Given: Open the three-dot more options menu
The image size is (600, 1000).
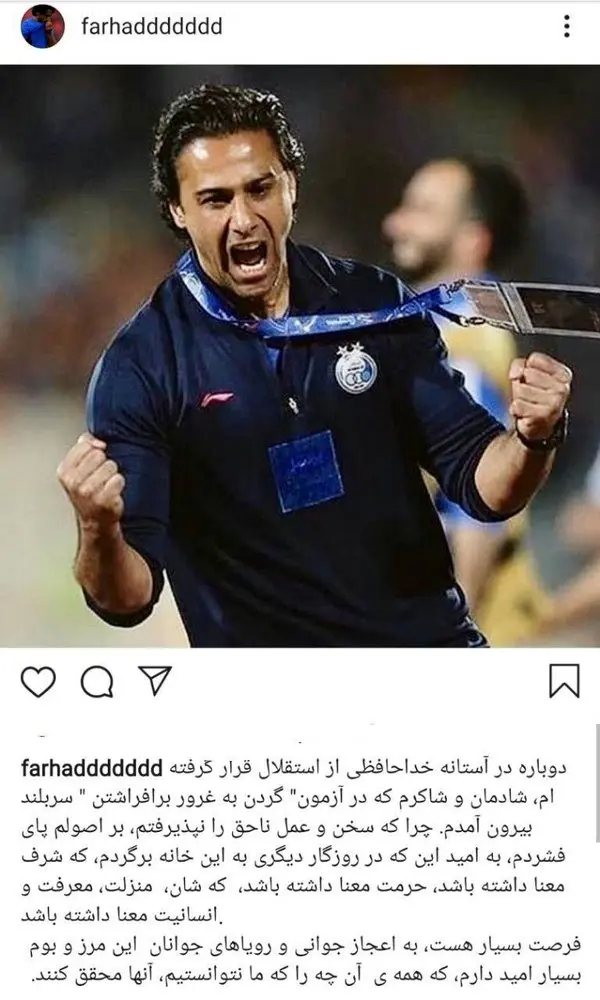Looking at the screenshot, I should (566, 26).
